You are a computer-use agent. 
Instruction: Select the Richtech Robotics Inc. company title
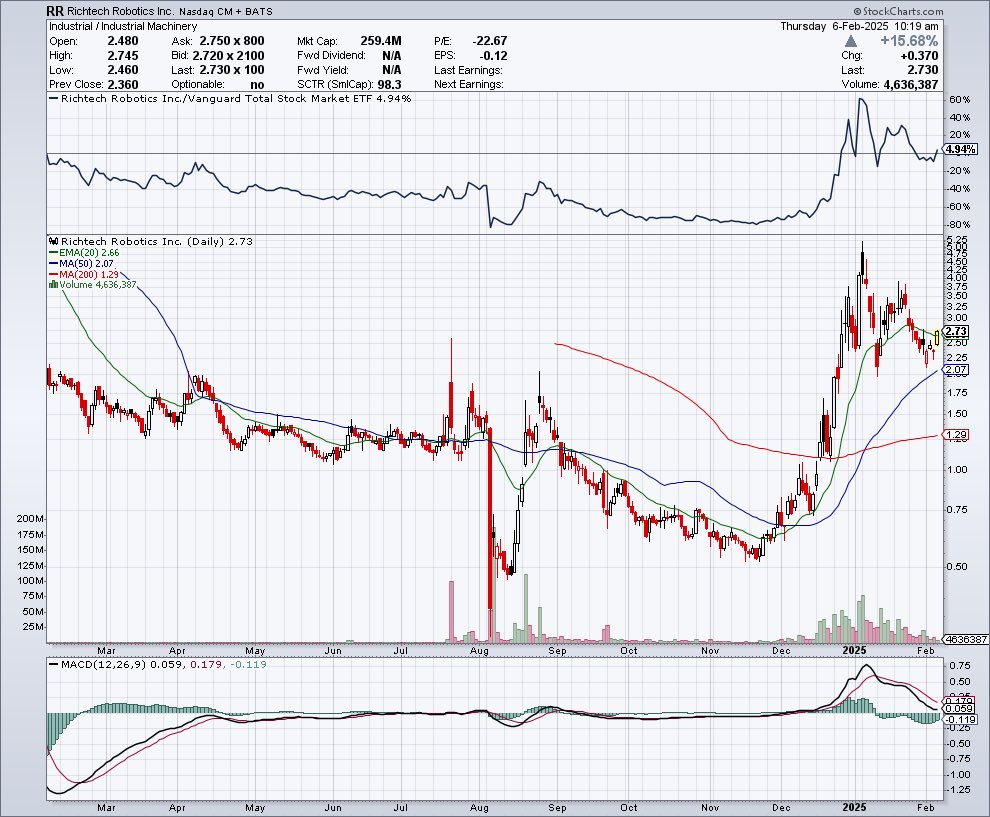(x=120, y=11)
